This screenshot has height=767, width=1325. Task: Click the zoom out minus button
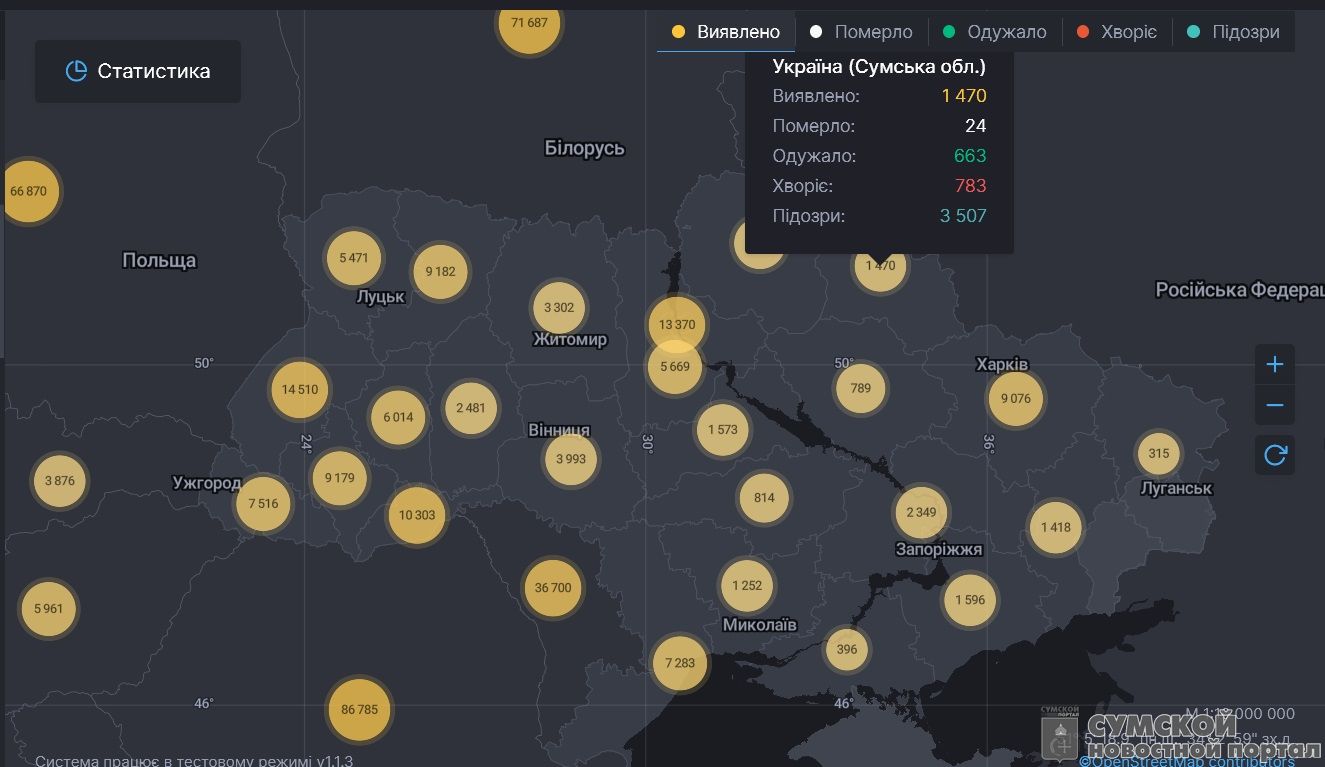[x=1274, y=406]
